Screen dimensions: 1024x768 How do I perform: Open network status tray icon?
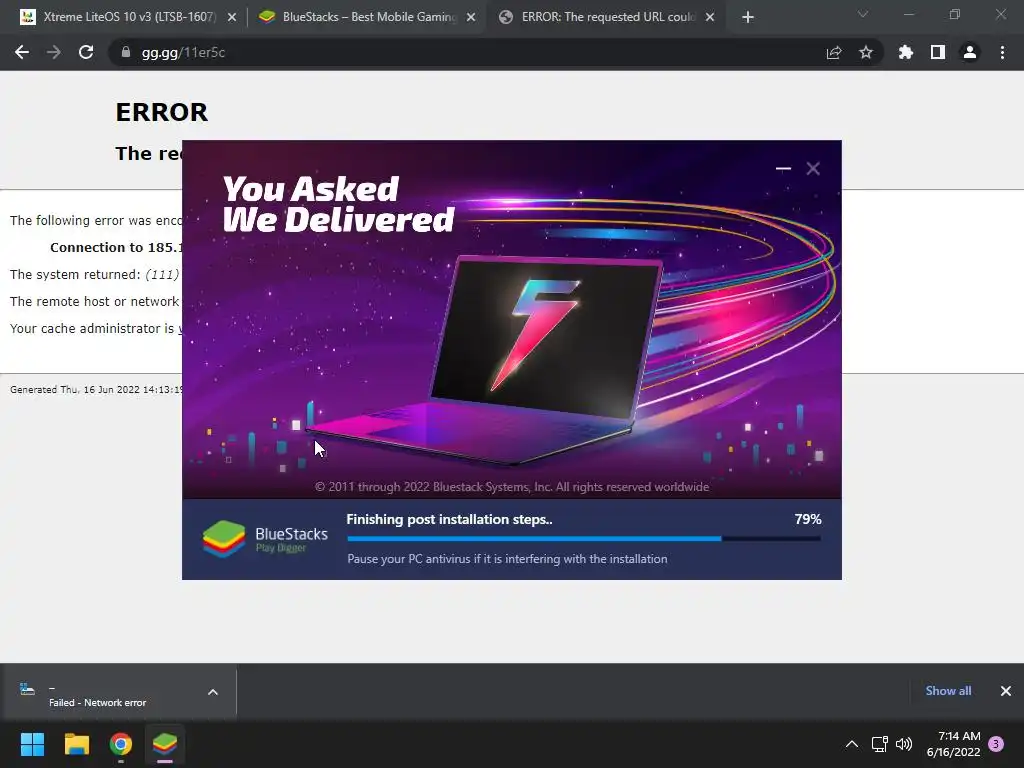[880, 744]
